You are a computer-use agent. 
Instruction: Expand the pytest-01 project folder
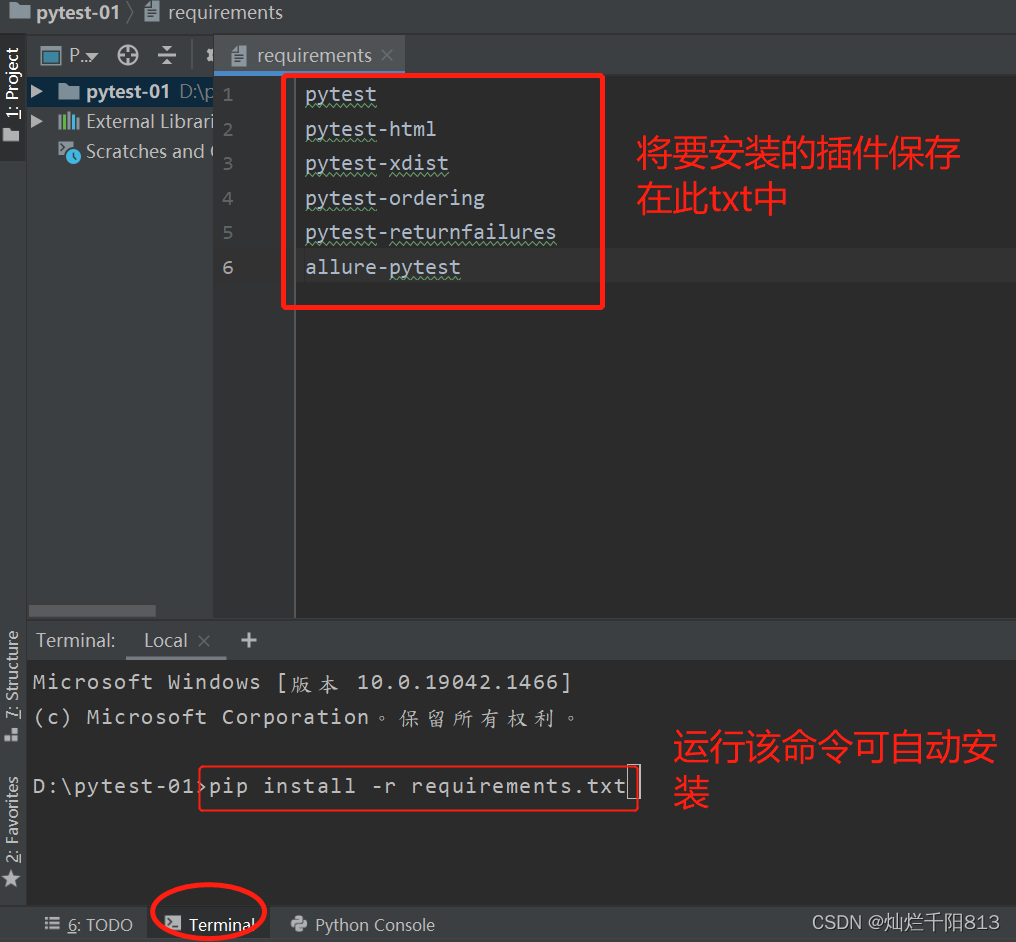click(x=37, y=91)
